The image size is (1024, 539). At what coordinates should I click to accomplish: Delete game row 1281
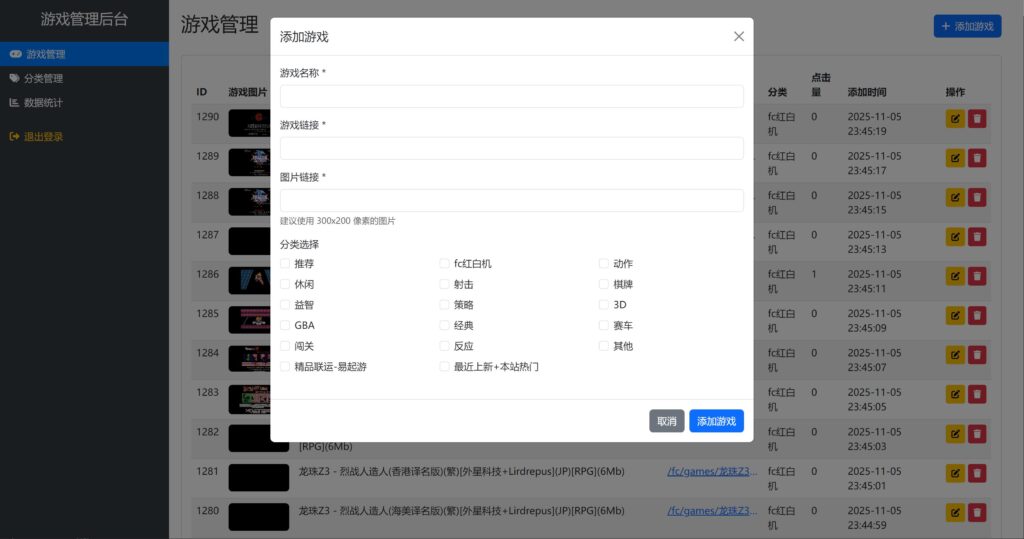[977, 473]
